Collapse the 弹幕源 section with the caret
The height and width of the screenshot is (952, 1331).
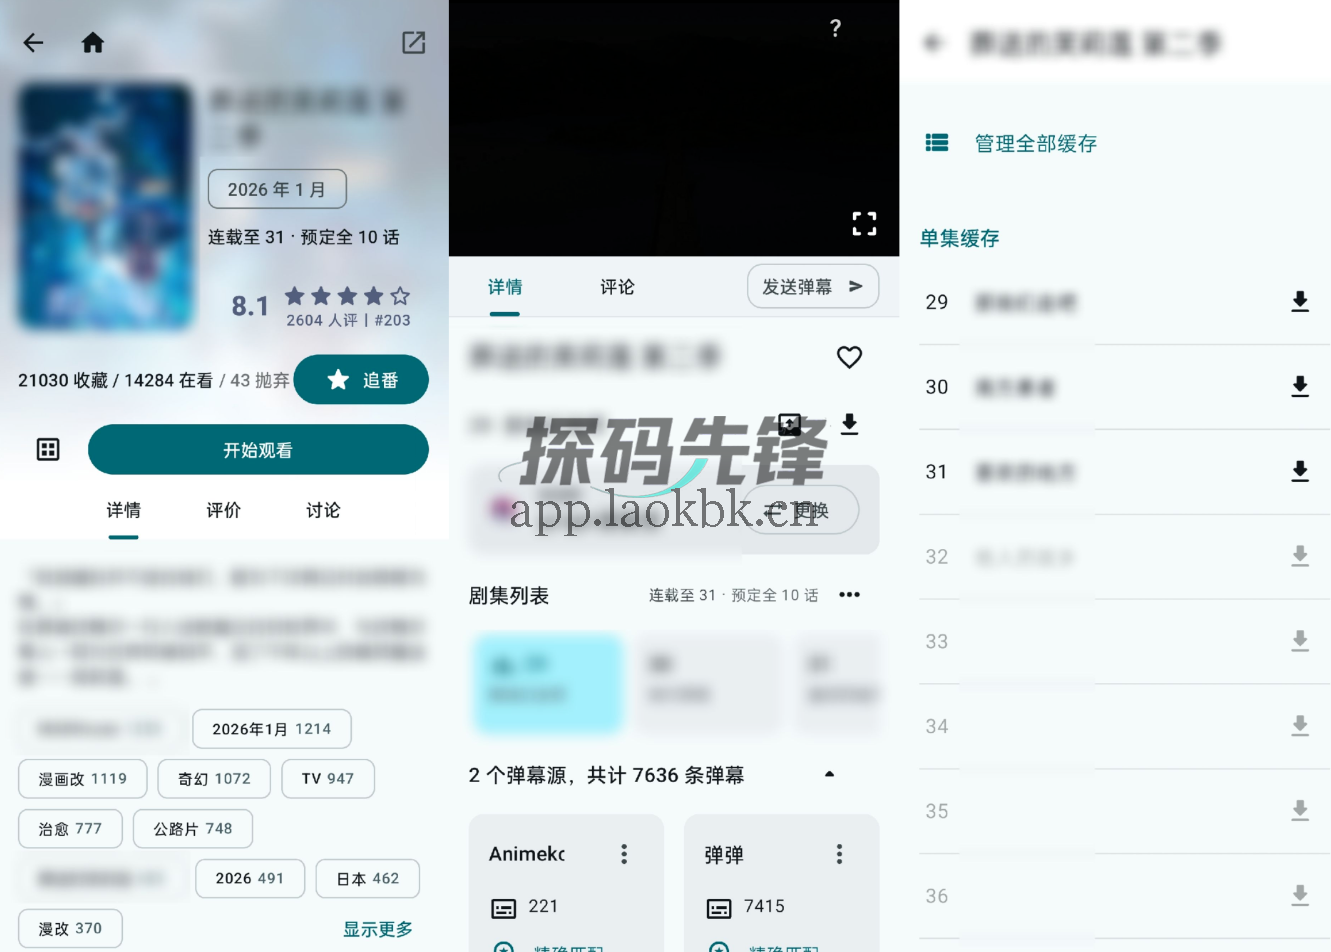[x=829, y=774]
